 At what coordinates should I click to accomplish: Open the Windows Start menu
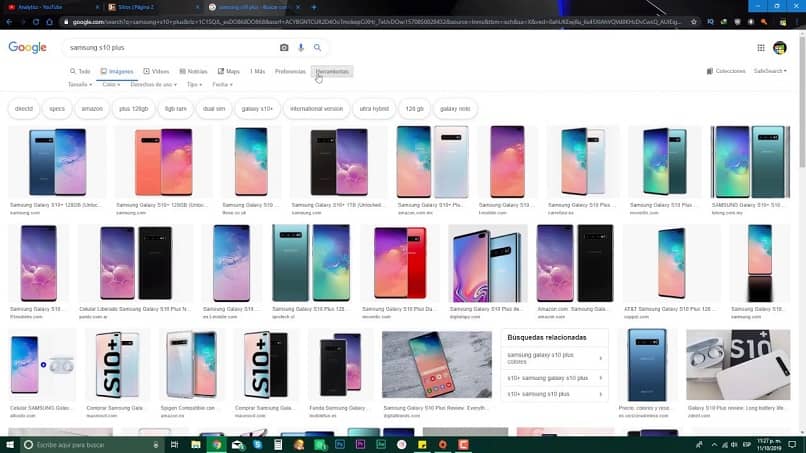[10, 444]
